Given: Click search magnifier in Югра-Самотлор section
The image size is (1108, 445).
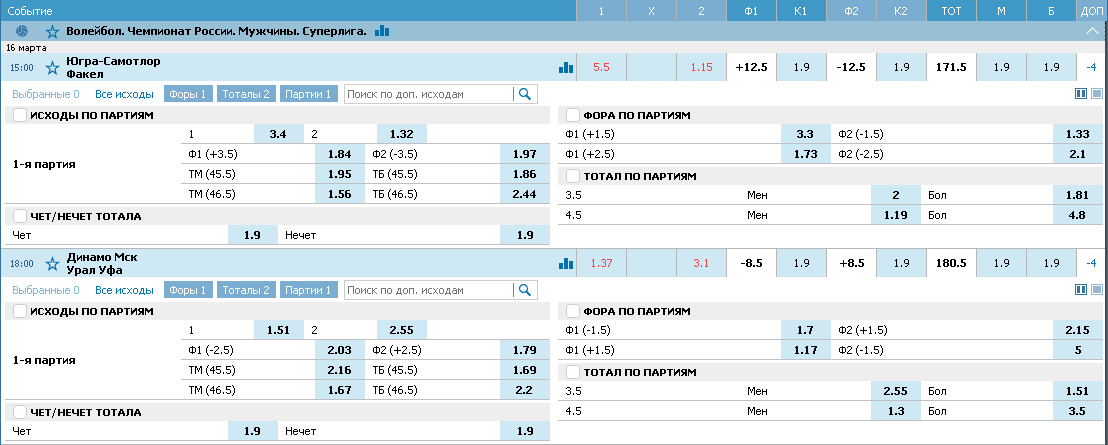Looking at the screenshot, I should 525,94.
